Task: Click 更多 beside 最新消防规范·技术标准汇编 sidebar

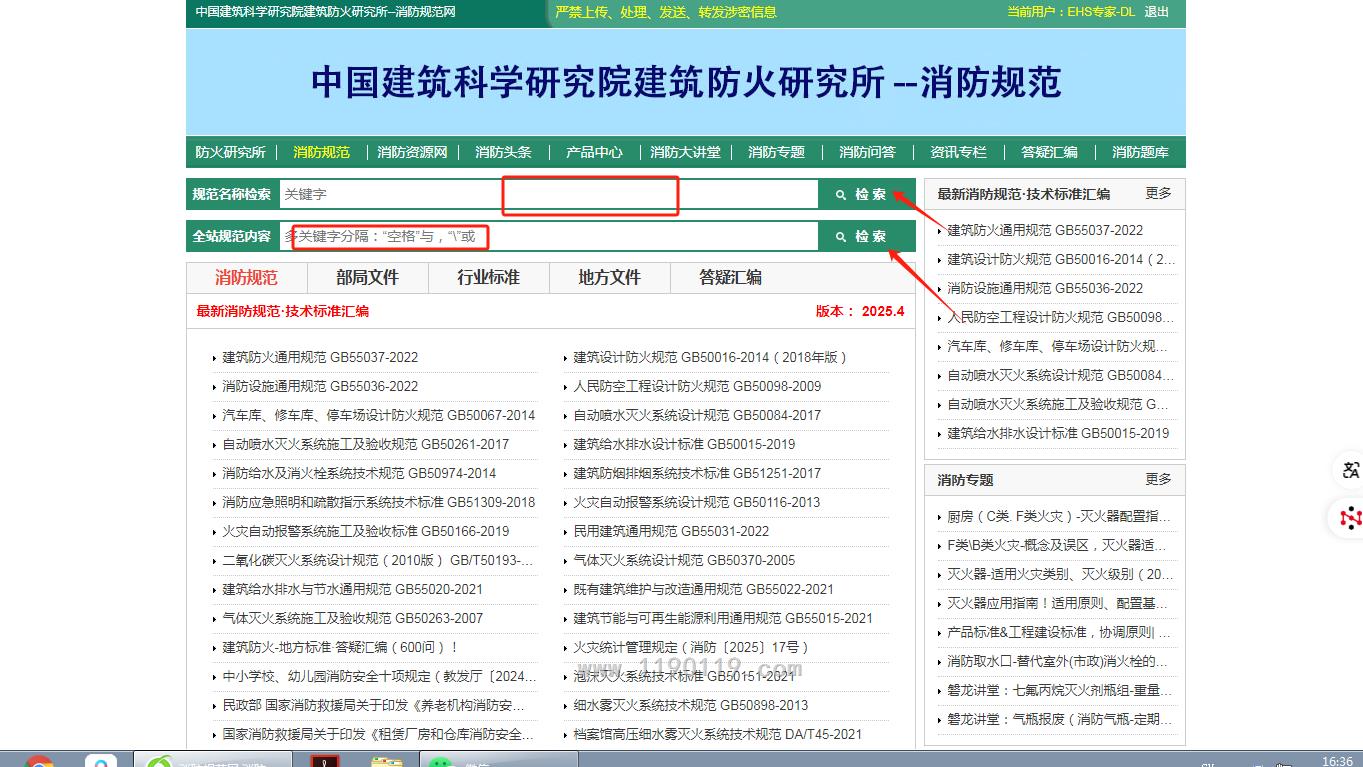Action: [1158, 193]
